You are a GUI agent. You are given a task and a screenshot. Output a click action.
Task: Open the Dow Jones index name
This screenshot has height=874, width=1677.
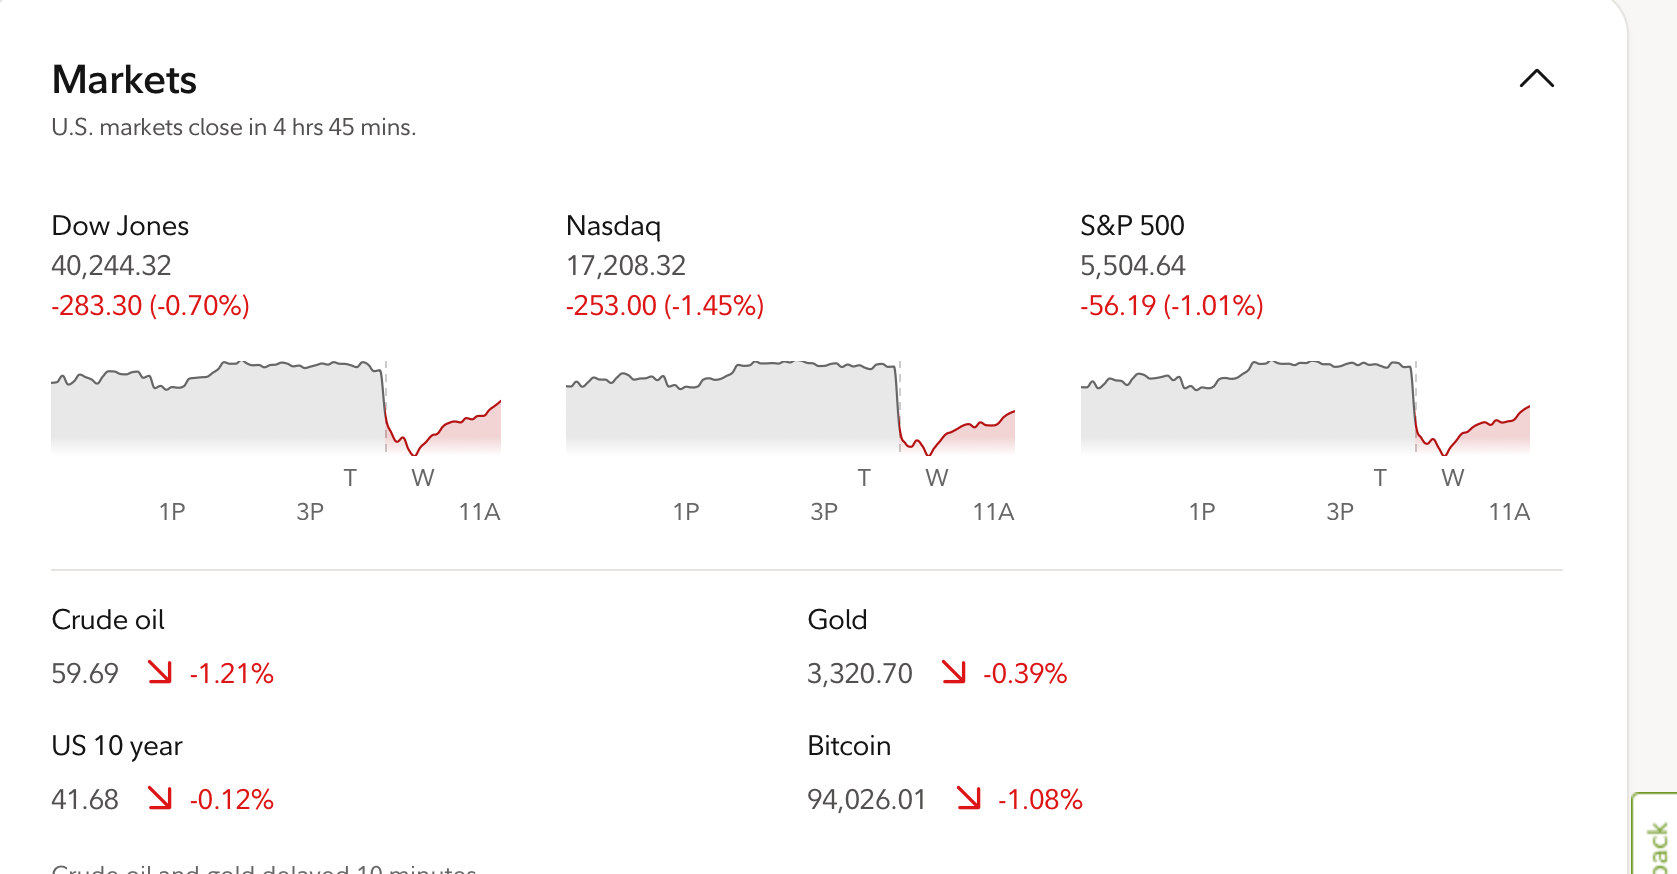coord(120,226)
